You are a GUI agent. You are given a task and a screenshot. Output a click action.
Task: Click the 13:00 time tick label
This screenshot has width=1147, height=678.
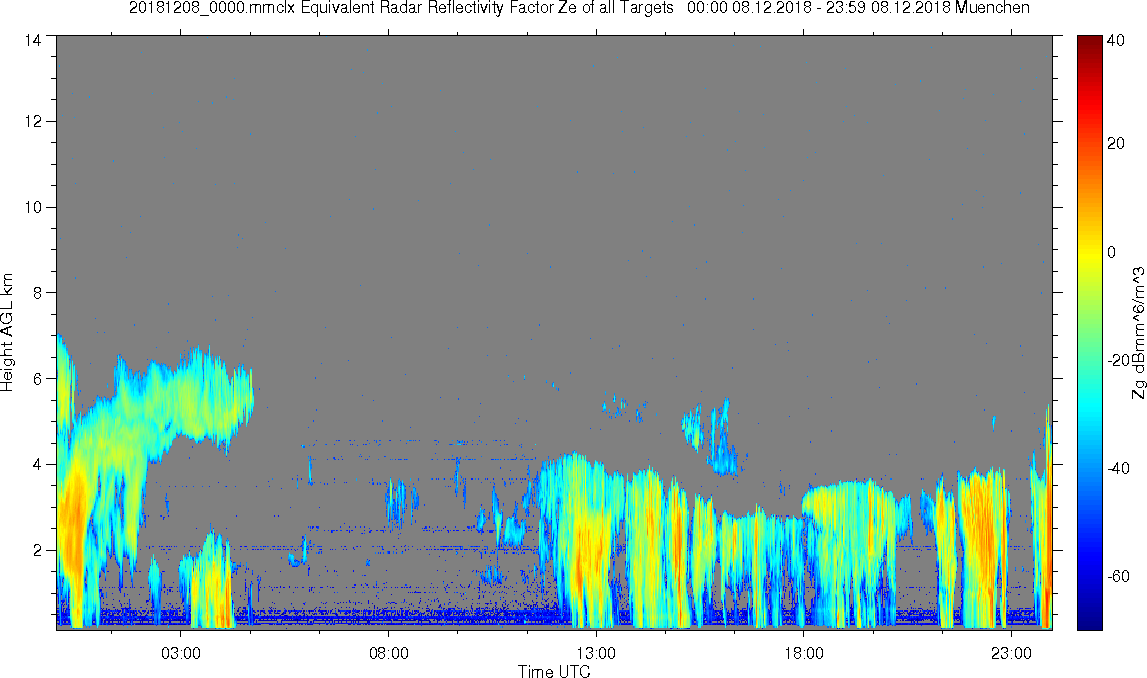[x=596, y=652]
